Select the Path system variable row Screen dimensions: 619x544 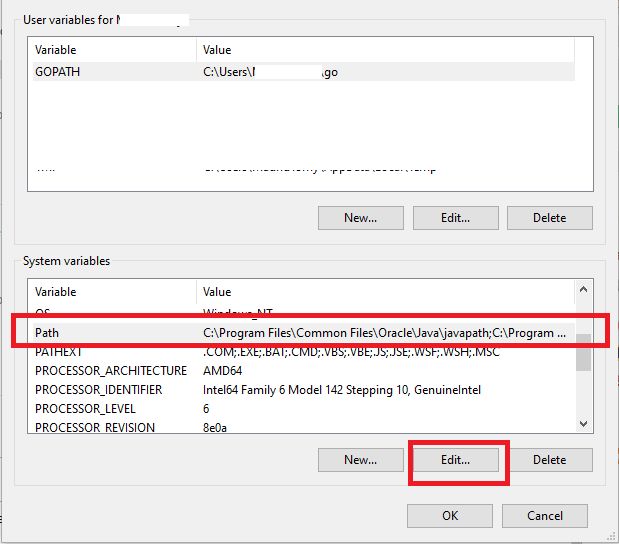(304, 333)
